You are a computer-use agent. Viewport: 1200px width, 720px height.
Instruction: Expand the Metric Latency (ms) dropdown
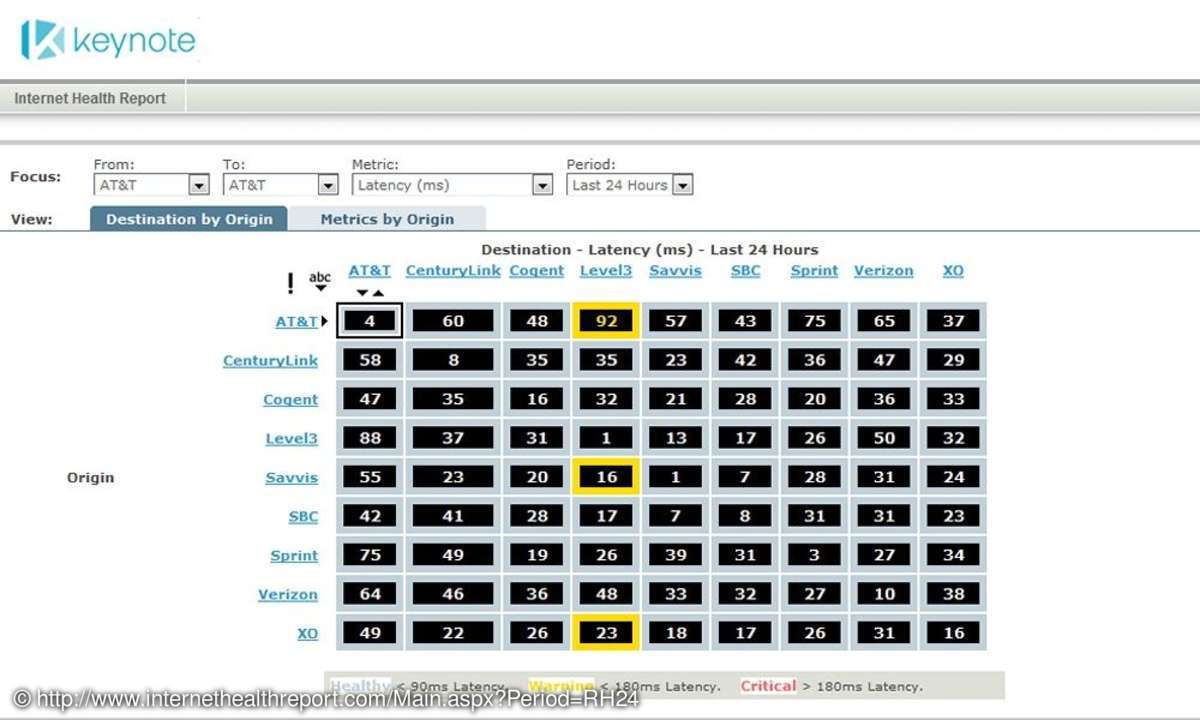click(542, 185)
